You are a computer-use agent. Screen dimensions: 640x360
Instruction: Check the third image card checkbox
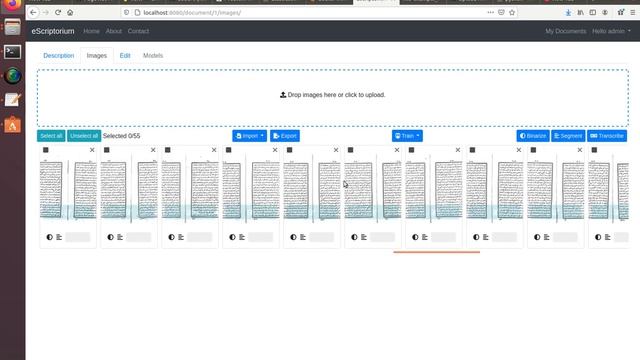(x=167, y=150)
